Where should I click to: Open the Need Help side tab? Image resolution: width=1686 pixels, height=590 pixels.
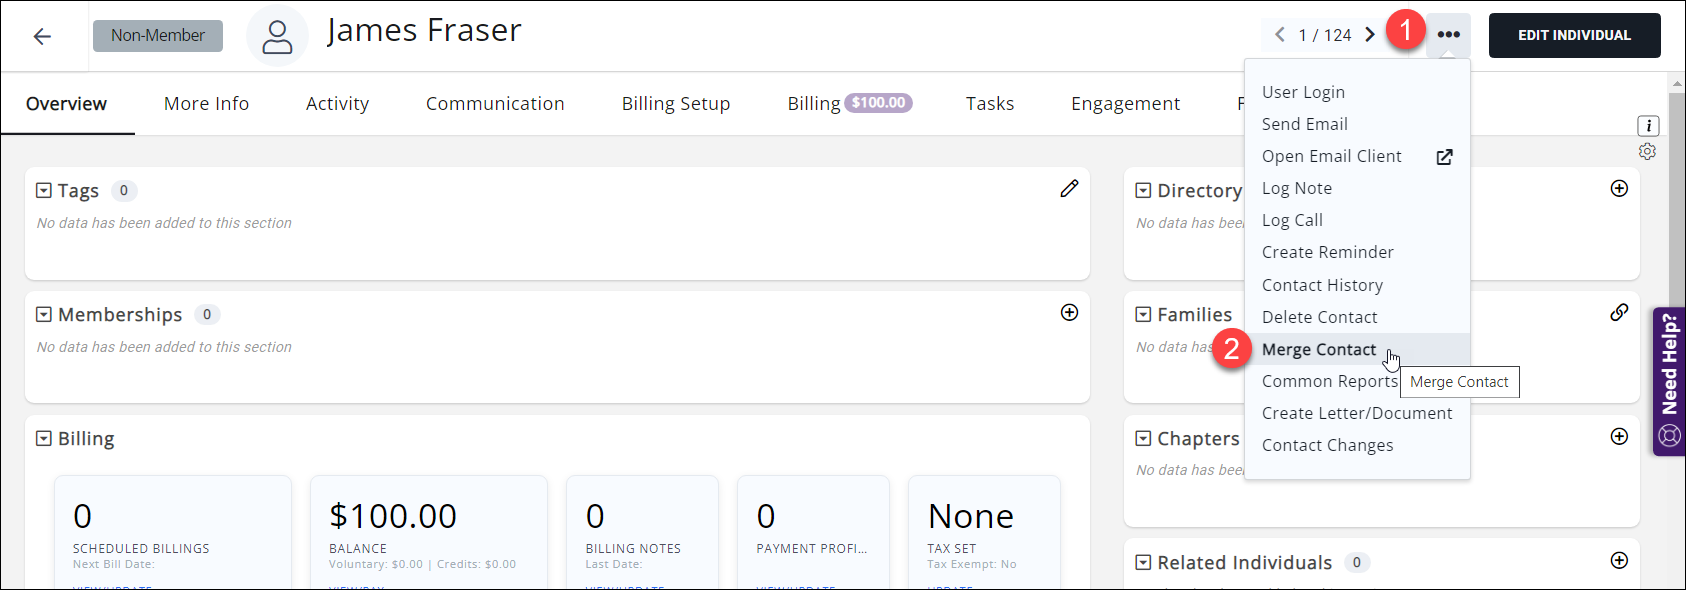tap(1669, 381)
